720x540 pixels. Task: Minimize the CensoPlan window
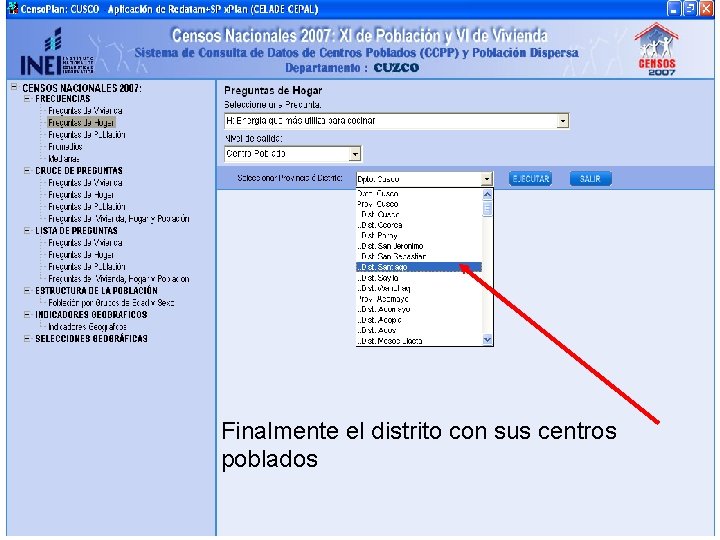click(x=674, y=9)
